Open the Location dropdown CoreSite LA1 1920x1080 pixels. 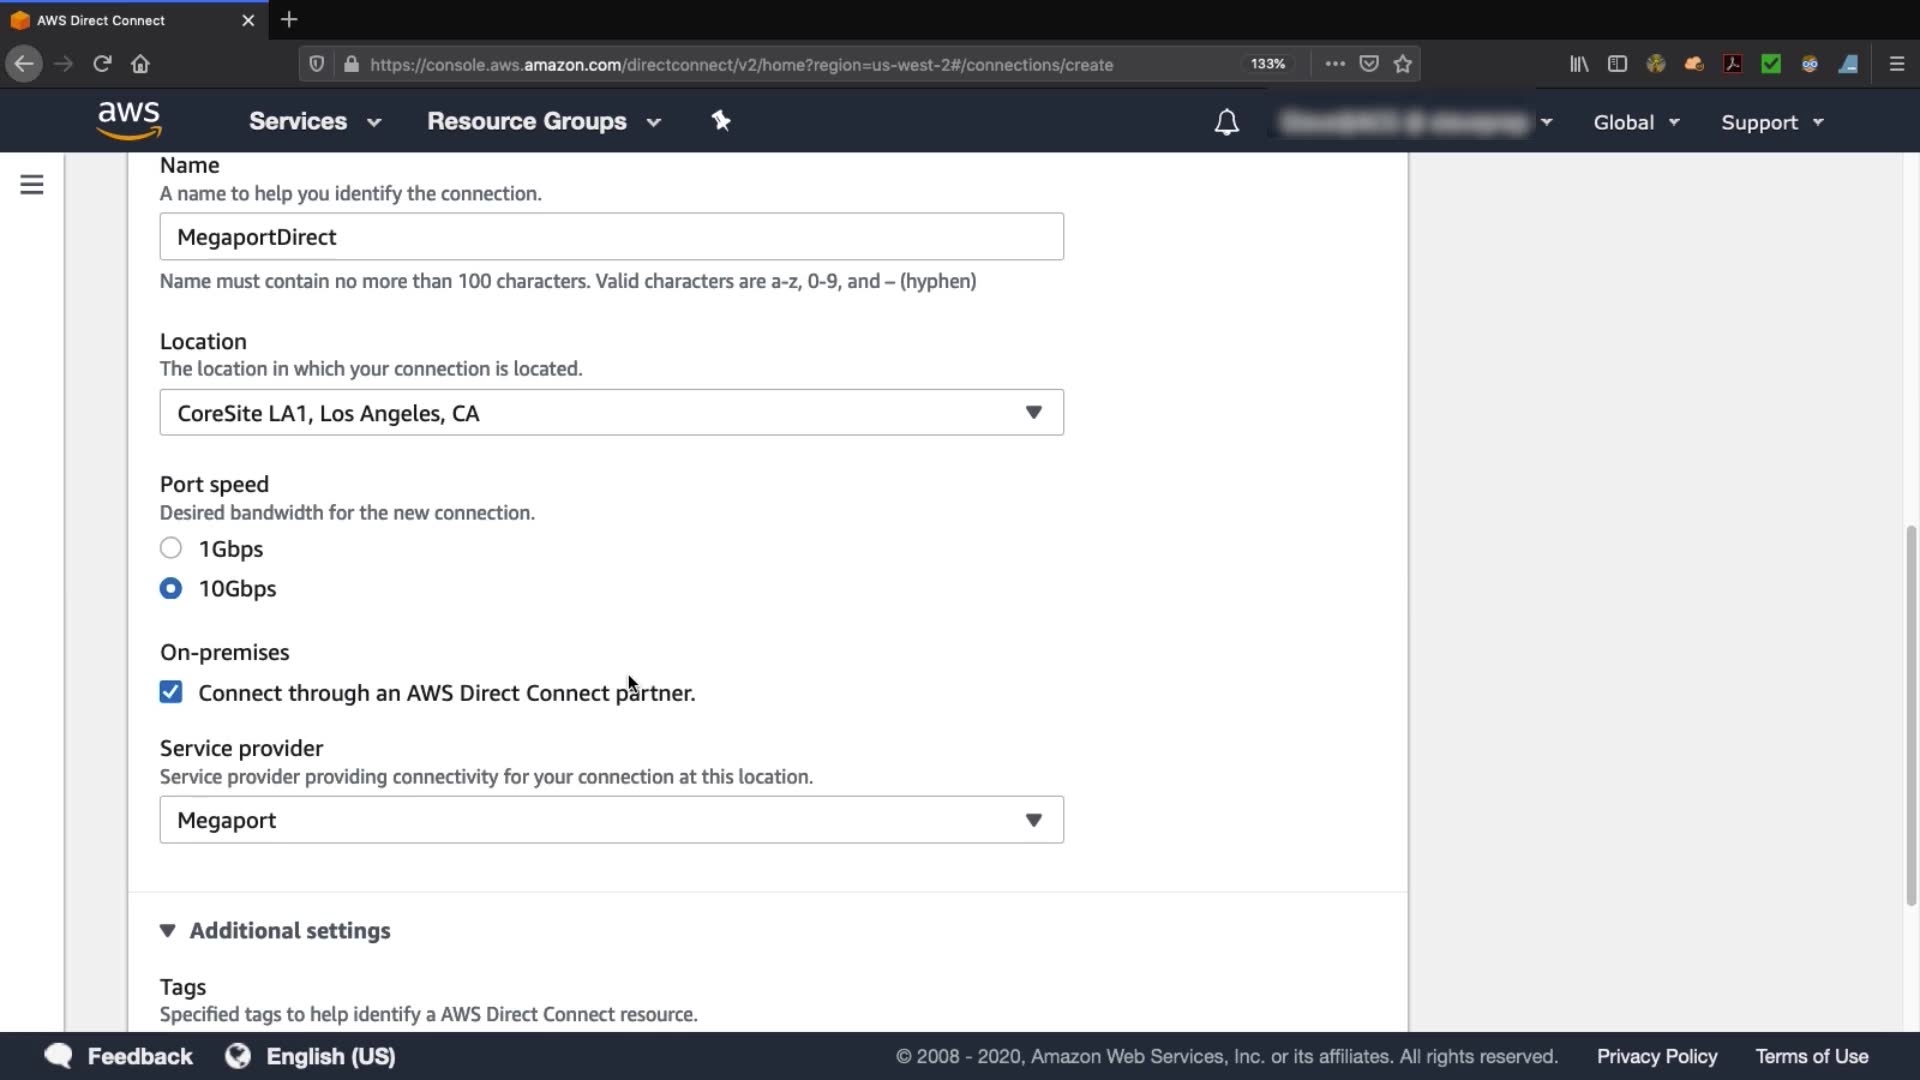[611, 413]
